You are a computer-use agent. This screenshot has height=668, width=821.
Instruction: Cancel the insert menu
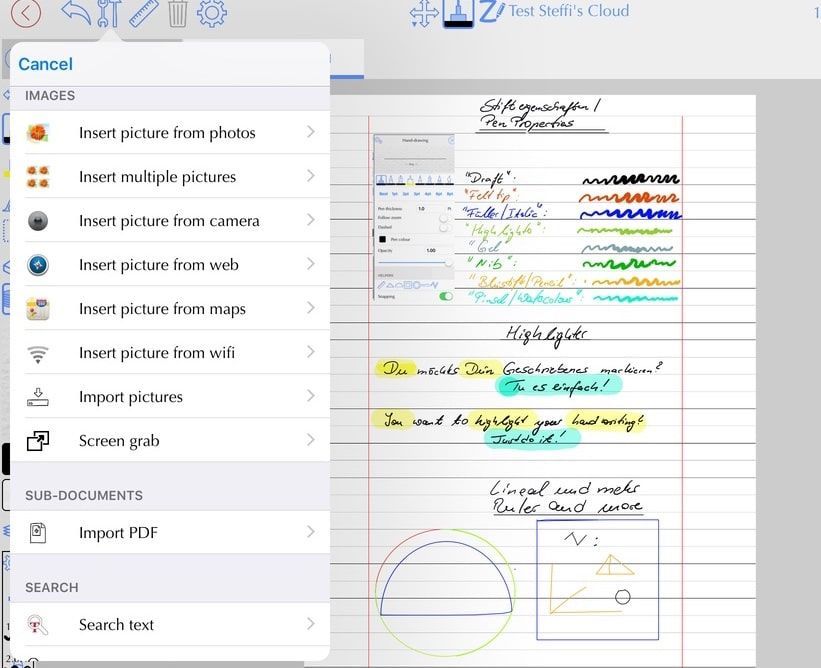pyautogui.click(x=46, y=64)
